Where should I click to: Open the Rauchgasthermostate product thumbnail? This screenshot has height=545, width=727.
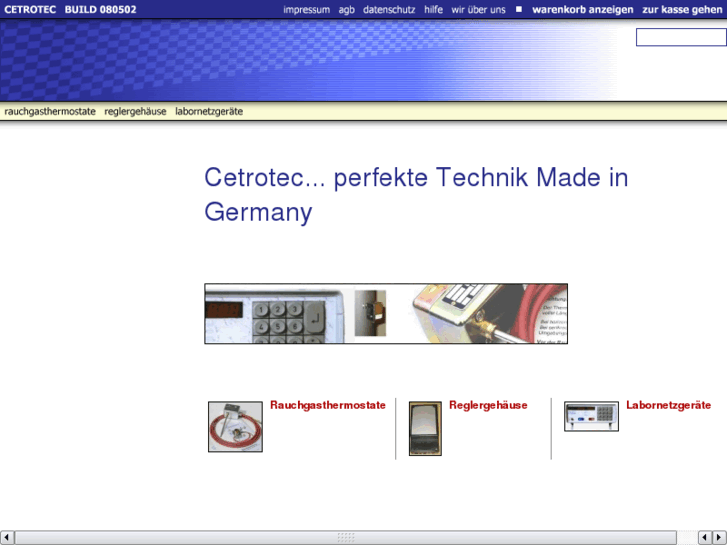point(235,427)
